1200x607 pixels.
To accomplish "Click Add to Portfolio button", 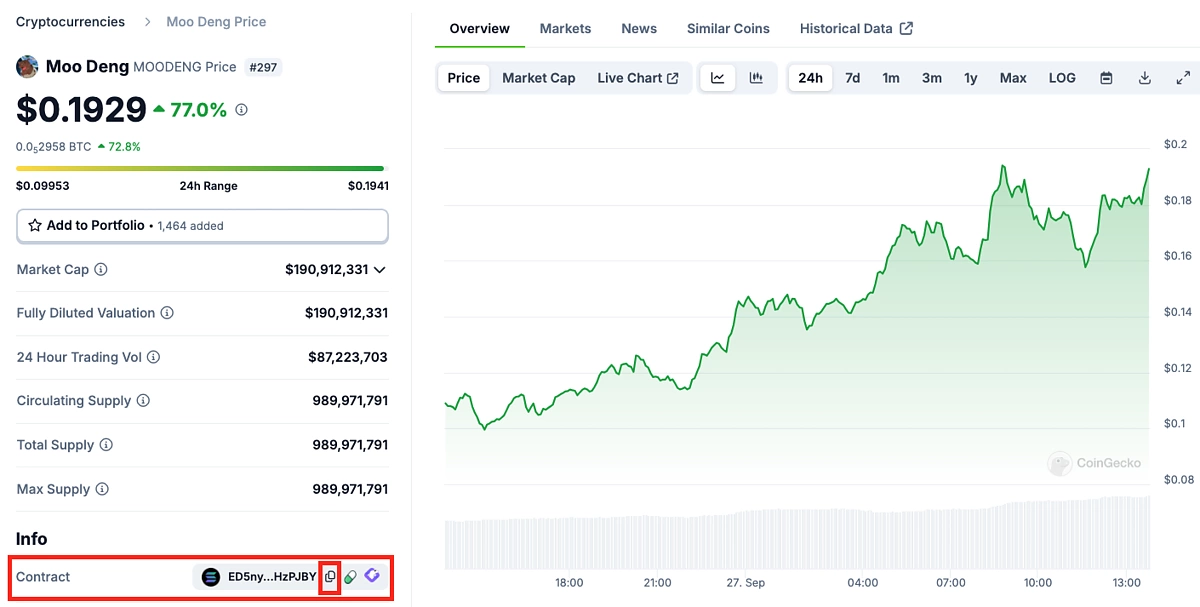I will 202,226.
